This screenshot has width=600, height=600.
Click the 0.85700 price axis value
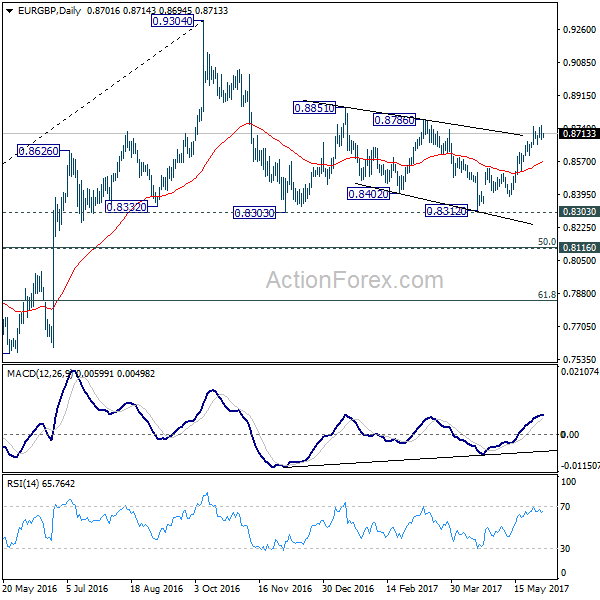click(579, 161)
